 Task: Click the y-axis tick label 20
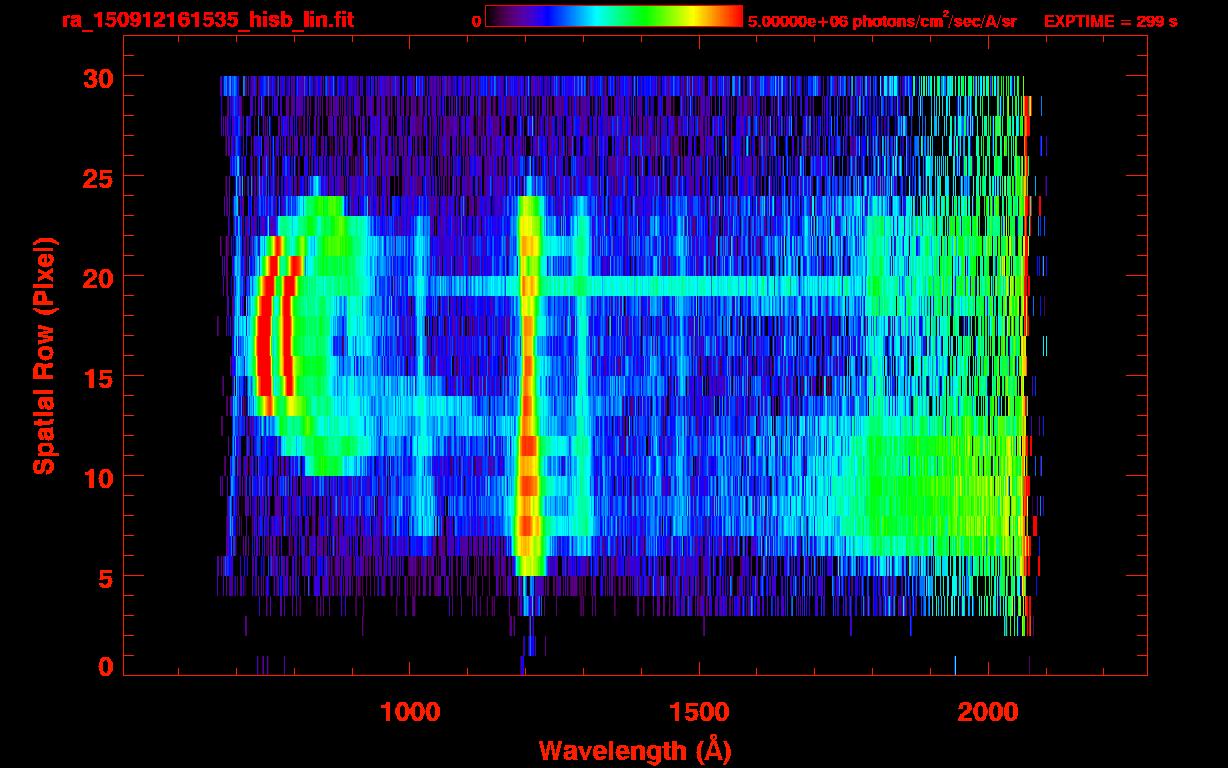[x=99, y=276]
